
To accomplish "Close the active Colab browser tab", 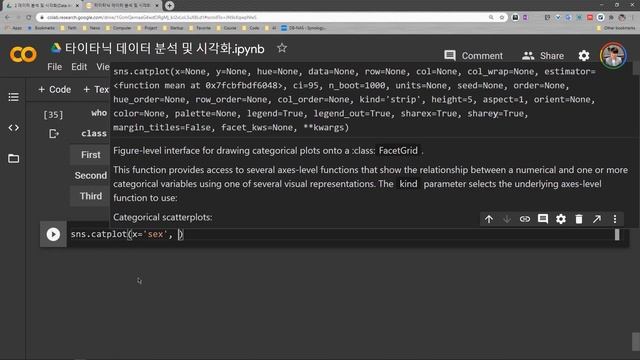I will tap(158, 5).
